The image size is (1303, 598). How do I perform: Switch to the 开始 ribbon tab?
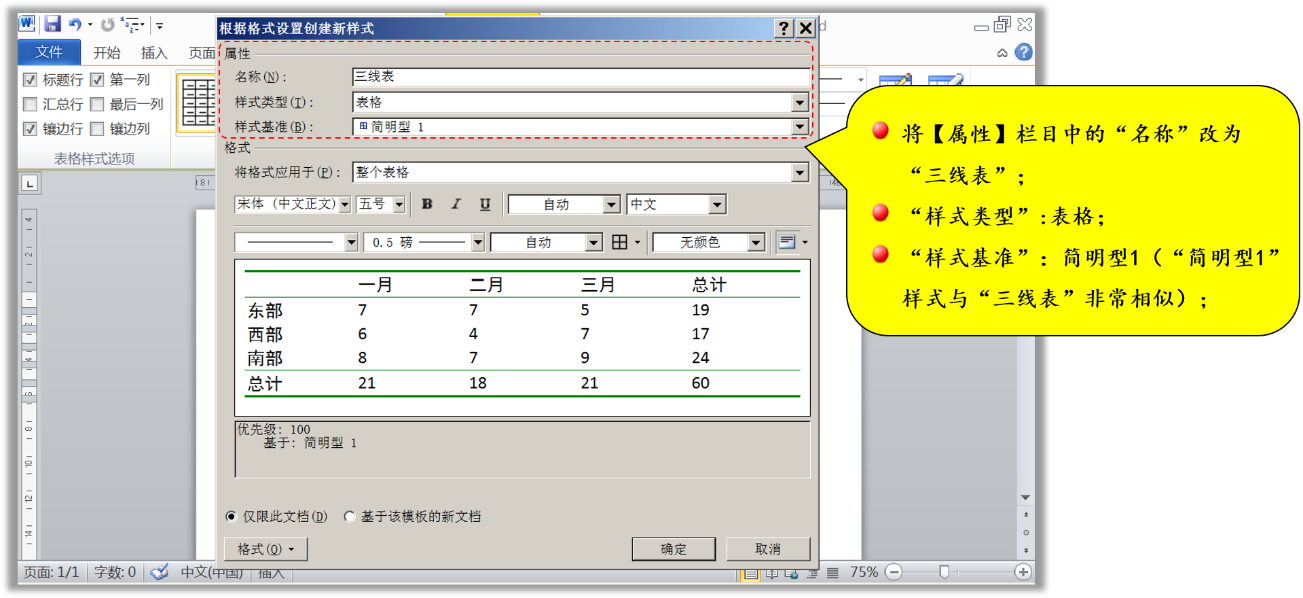(107, 53)
